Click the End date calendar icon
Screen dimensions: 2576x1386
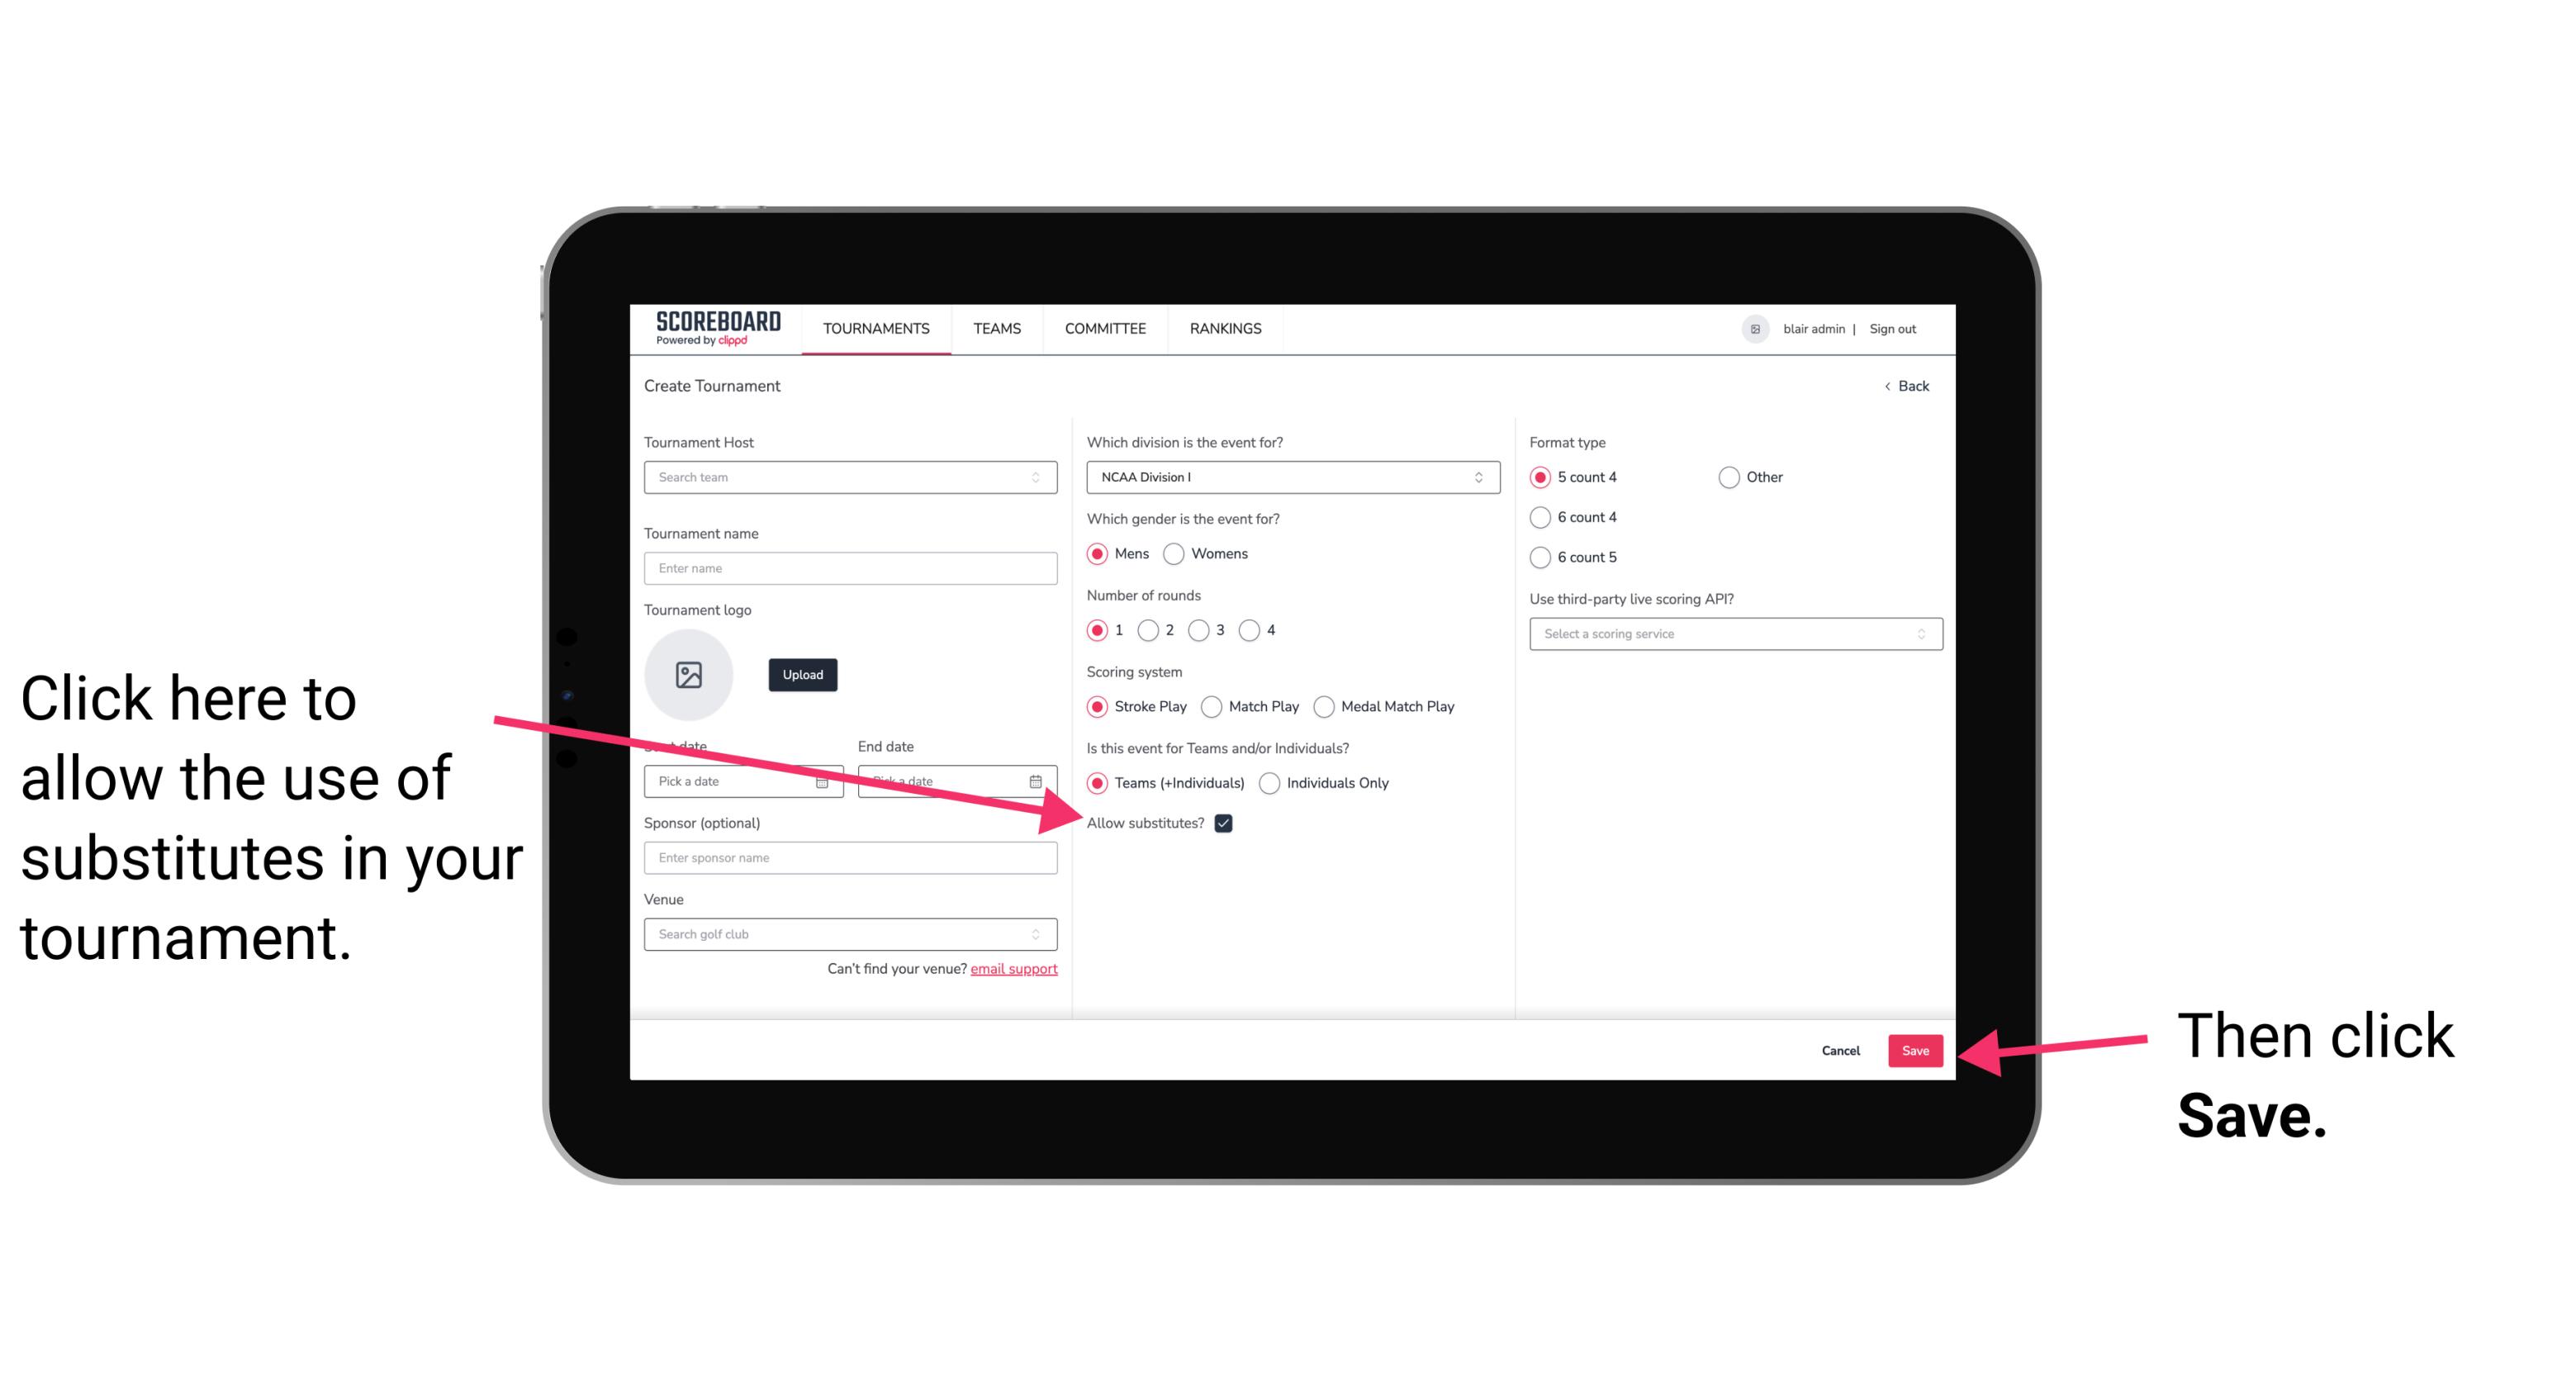click(1037, 780)
